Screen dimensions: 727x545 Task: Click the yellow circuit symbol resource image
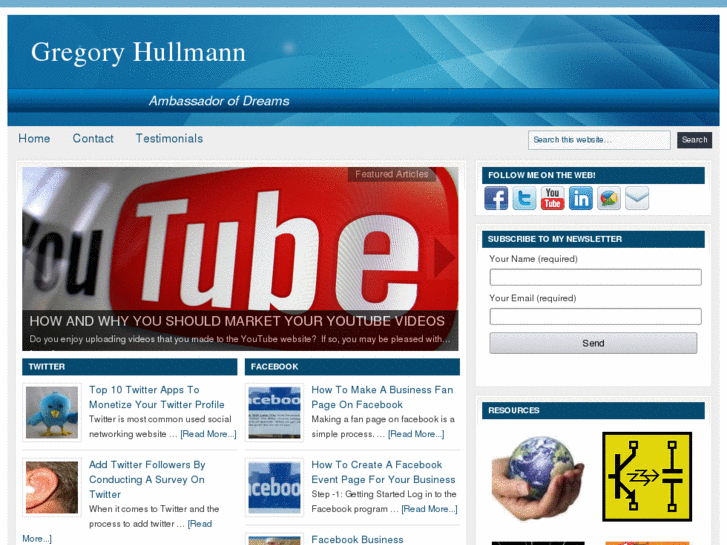click(647, 477)
